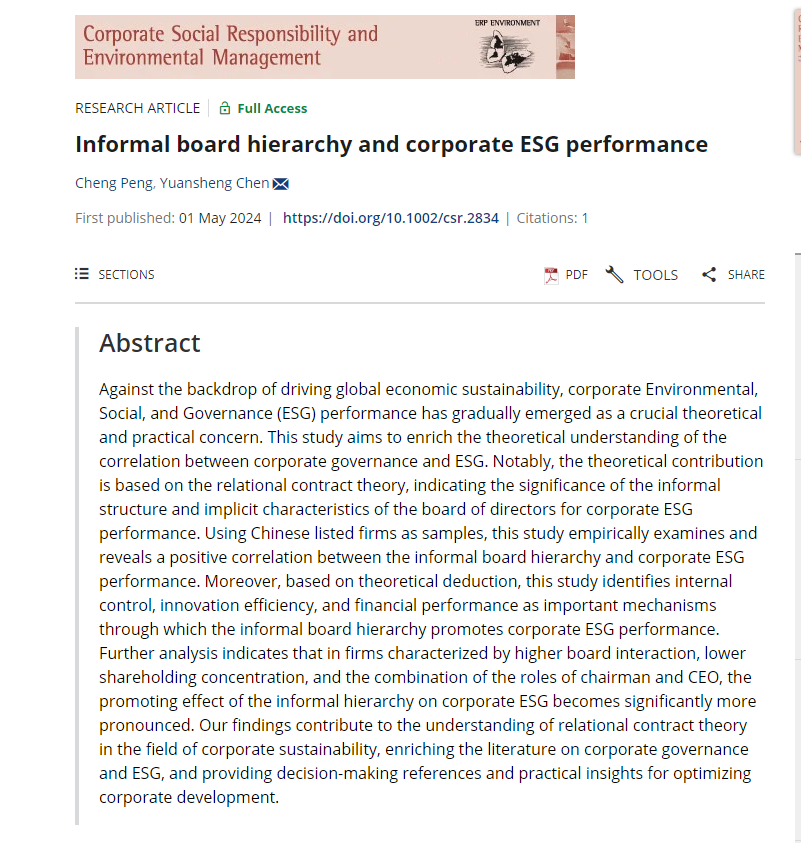Click the article title heading
801x843 pixels.
[391, 145]
